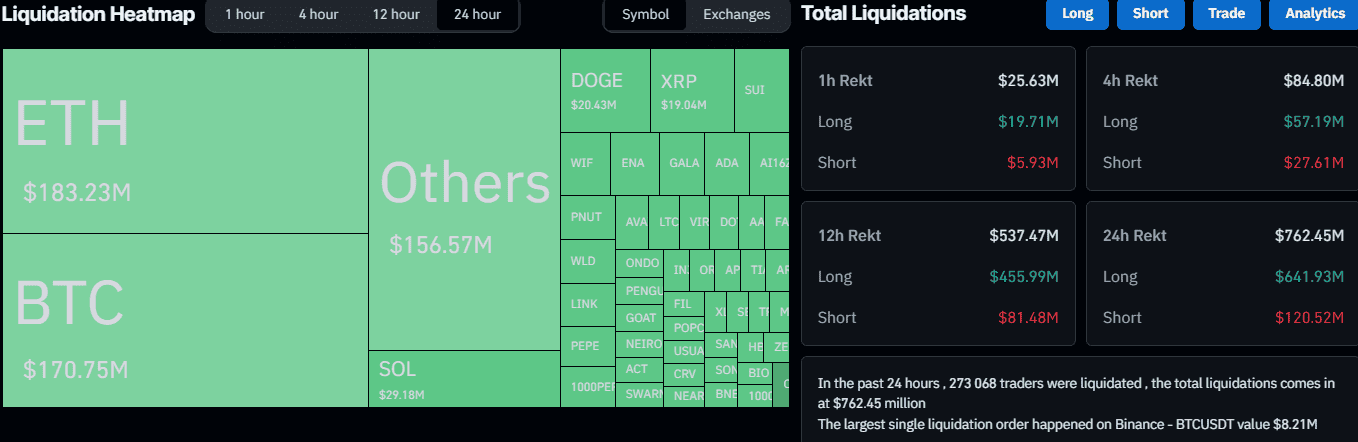
Task: Click the SOL heatmap tile
Action: pyautogui.click(x=464, y=378)
